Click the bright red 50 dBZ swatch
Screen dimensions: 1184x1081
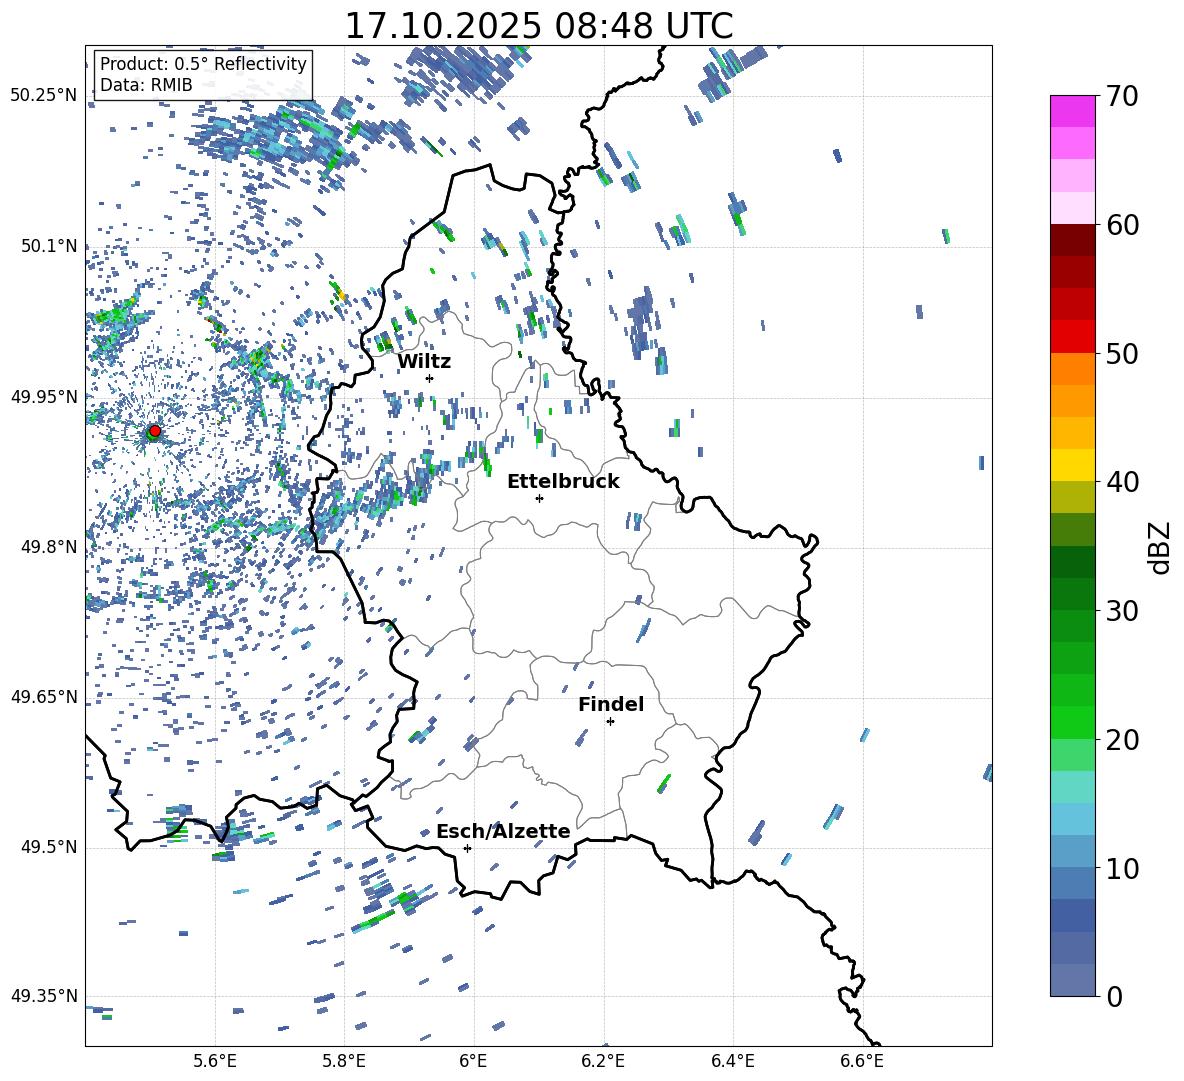point(1072,337)
